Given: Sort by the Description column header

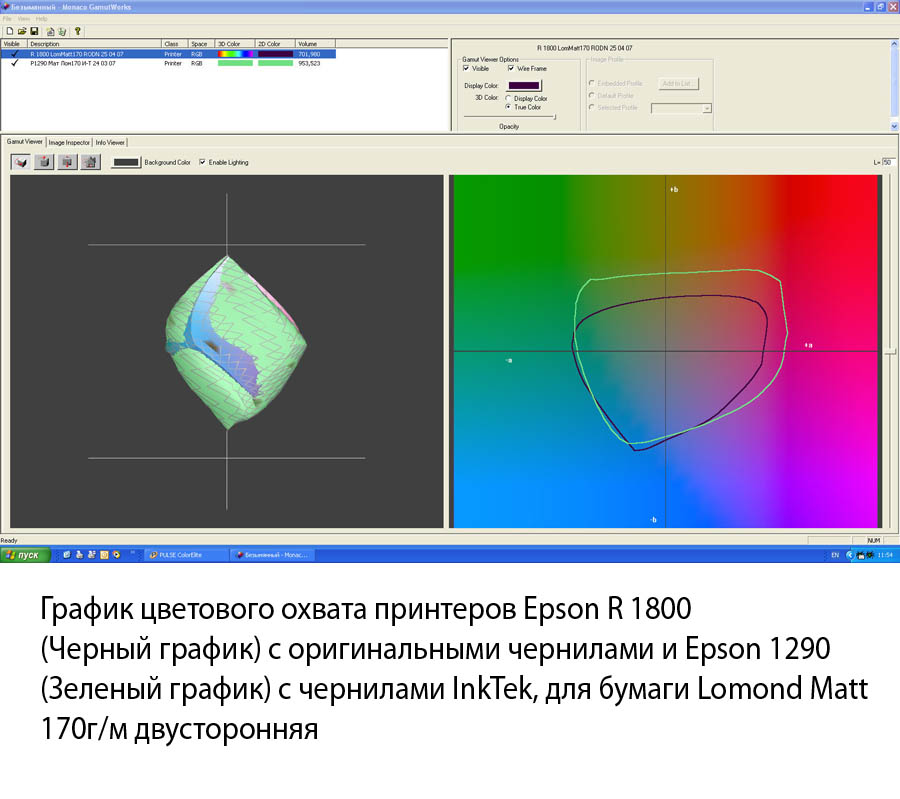Looking at the screenshot, I should click(94, 44).
